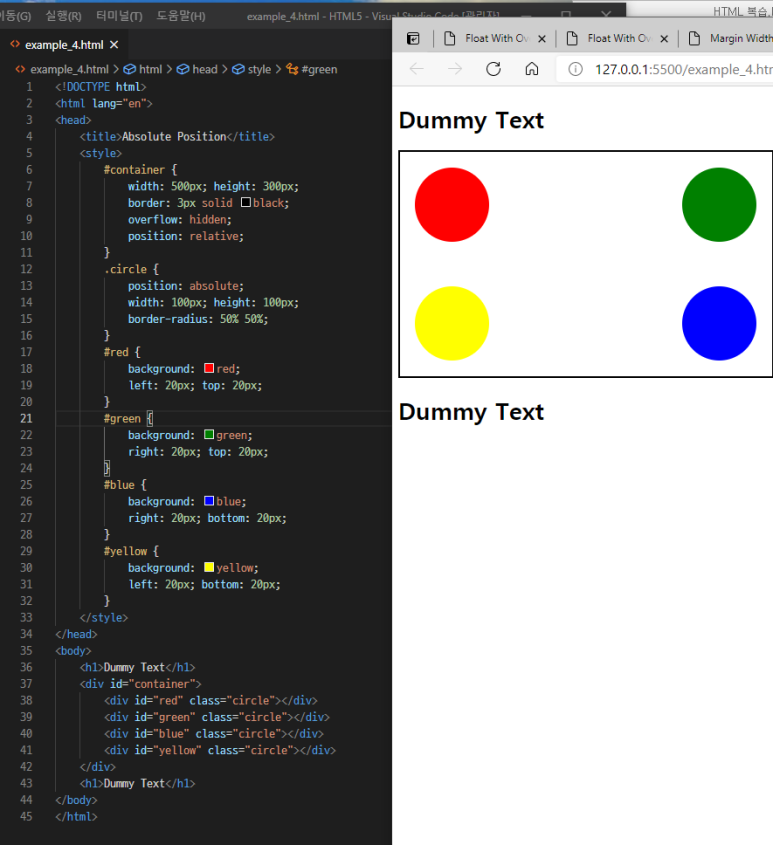Open the blue color swatch on line 26

(209, 501)
